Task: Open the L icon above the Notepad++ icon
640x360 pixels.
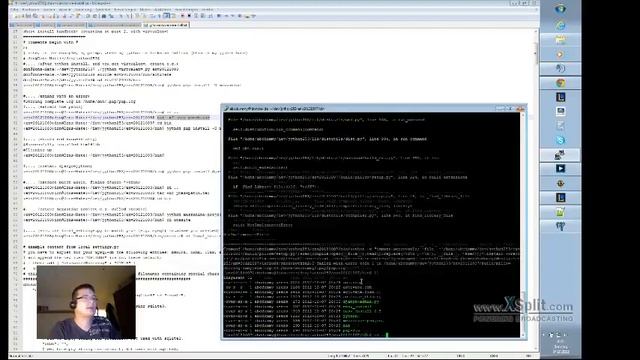Action: click(560, 198)
